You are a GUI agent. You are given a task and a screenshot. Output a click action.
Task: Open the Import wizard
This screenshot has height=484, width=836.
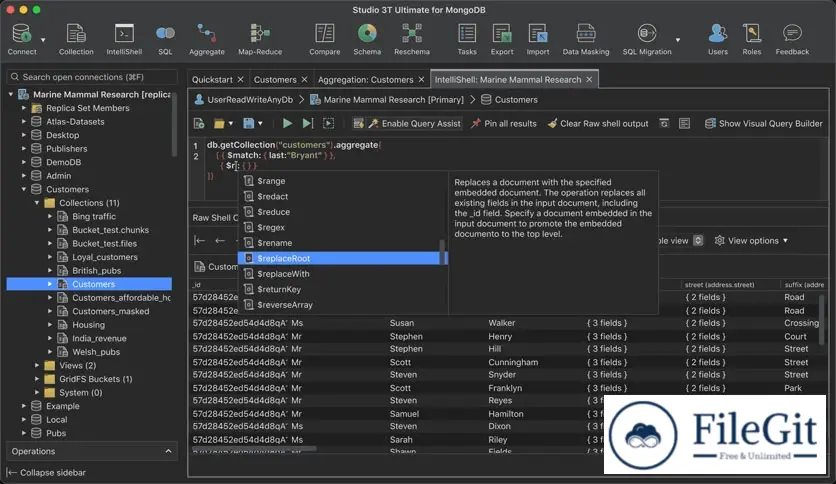tap(537, 39)
